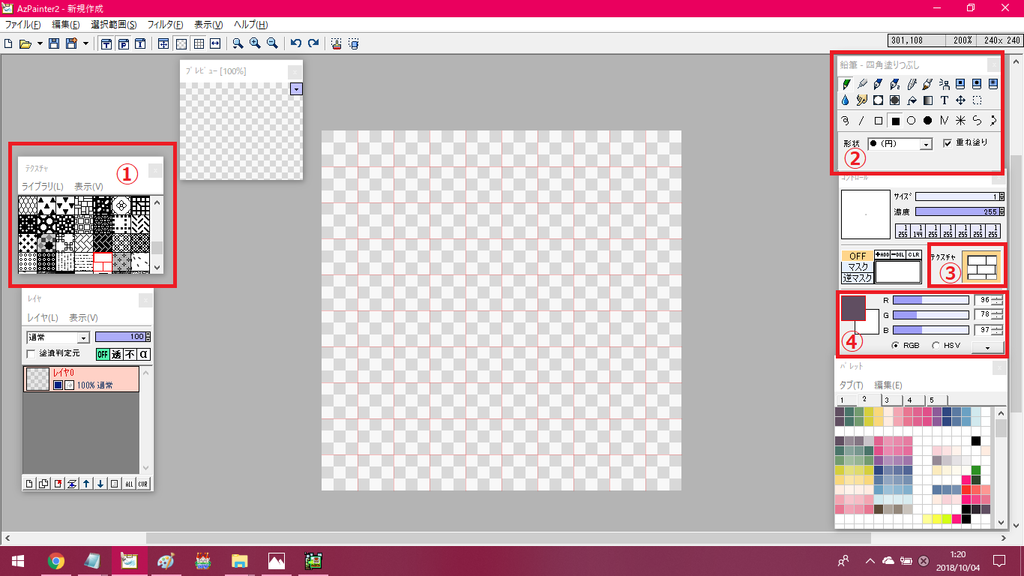1024x576 pixels.
Task: Choose the straight line draw type
Action: [861, 121]
